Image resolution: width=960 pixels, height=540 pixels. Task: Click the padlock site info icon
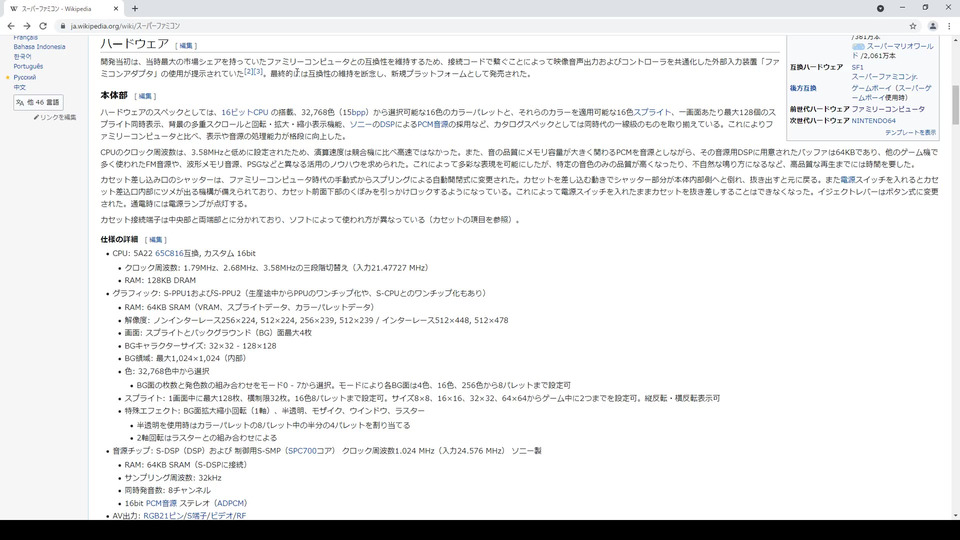(62, 26)
